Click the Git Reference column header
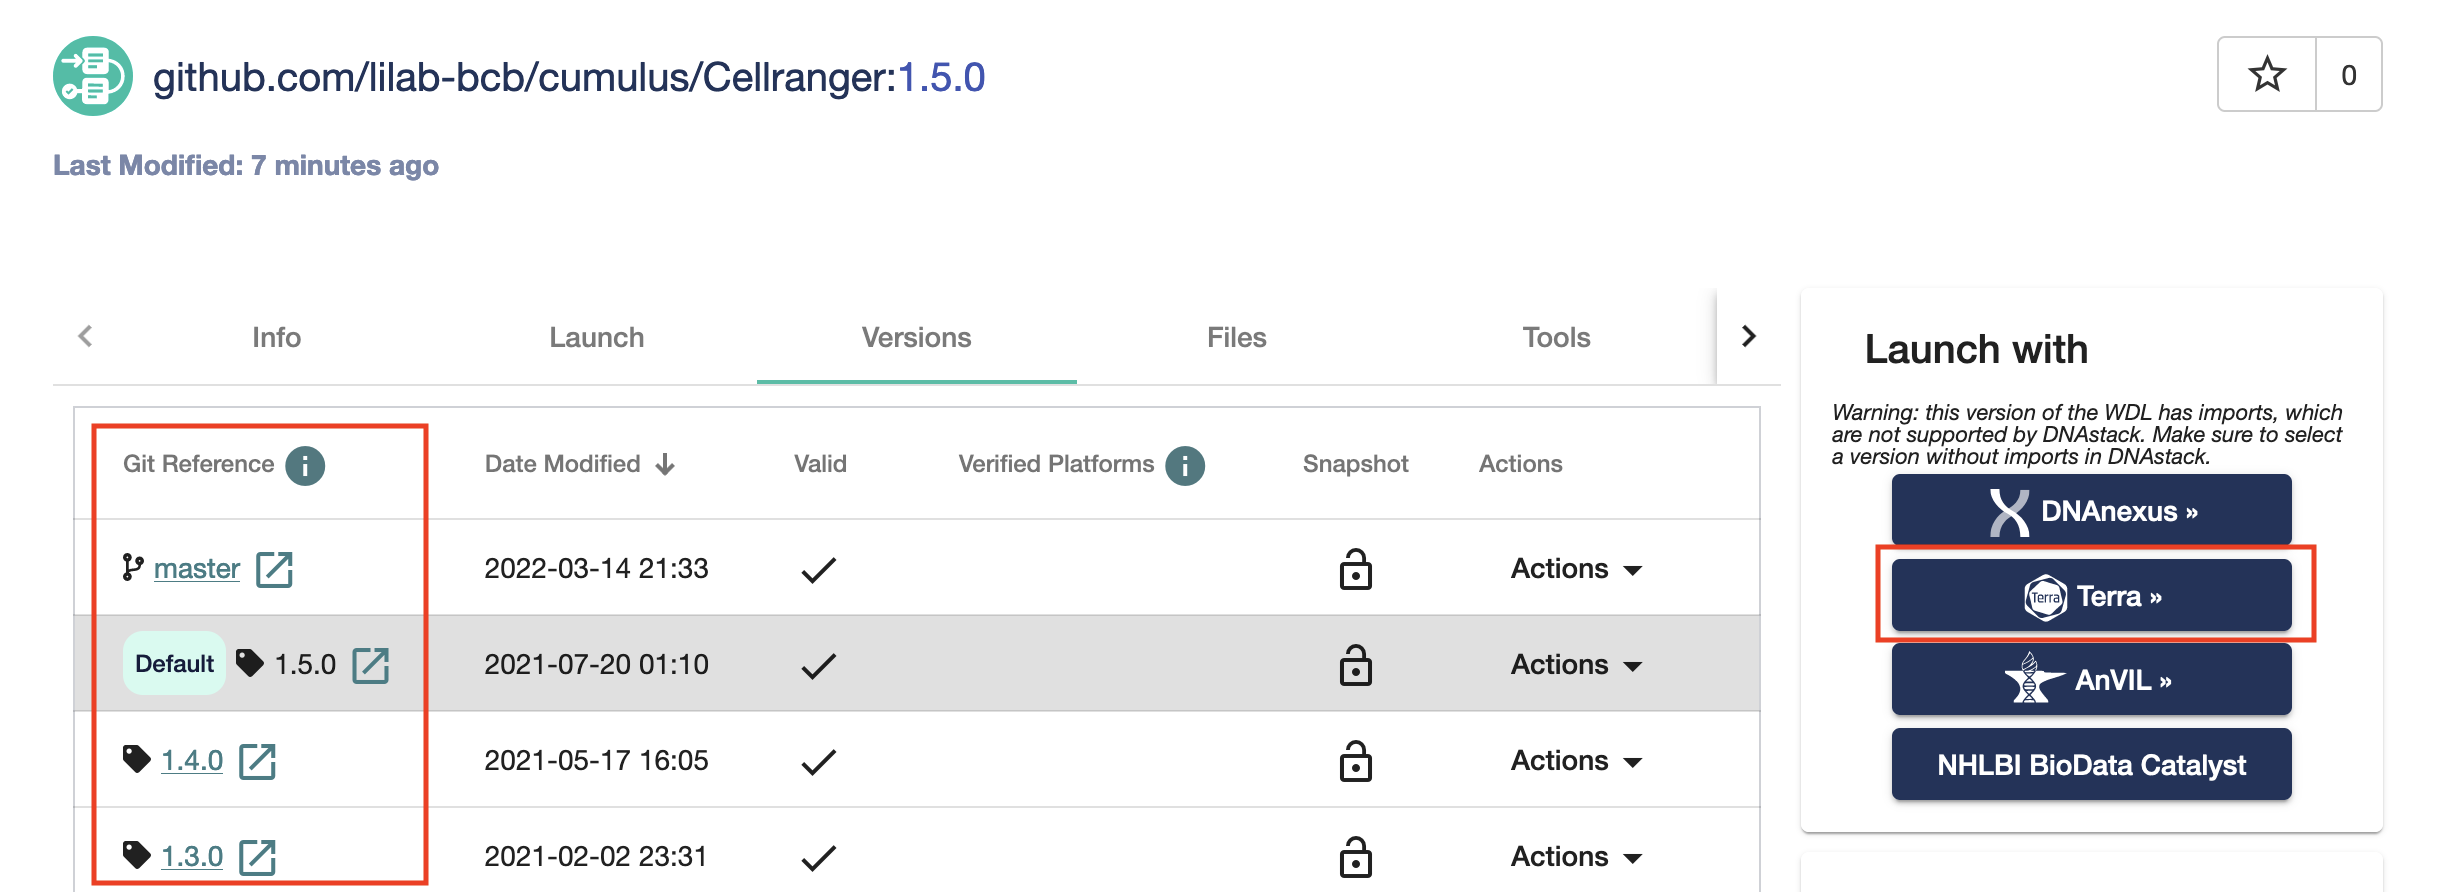 point(198,464)
